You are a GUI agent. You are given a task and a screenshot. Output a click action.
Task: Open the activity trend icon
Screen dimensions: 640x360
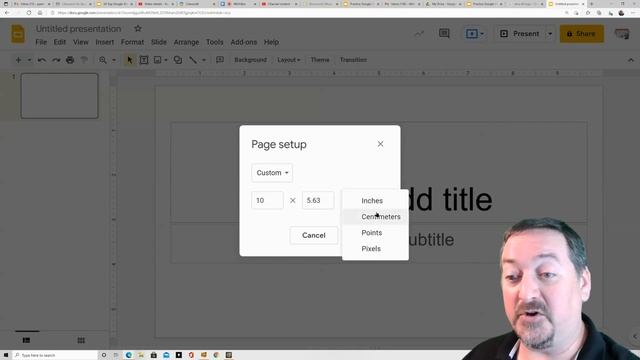coord(419,34)
